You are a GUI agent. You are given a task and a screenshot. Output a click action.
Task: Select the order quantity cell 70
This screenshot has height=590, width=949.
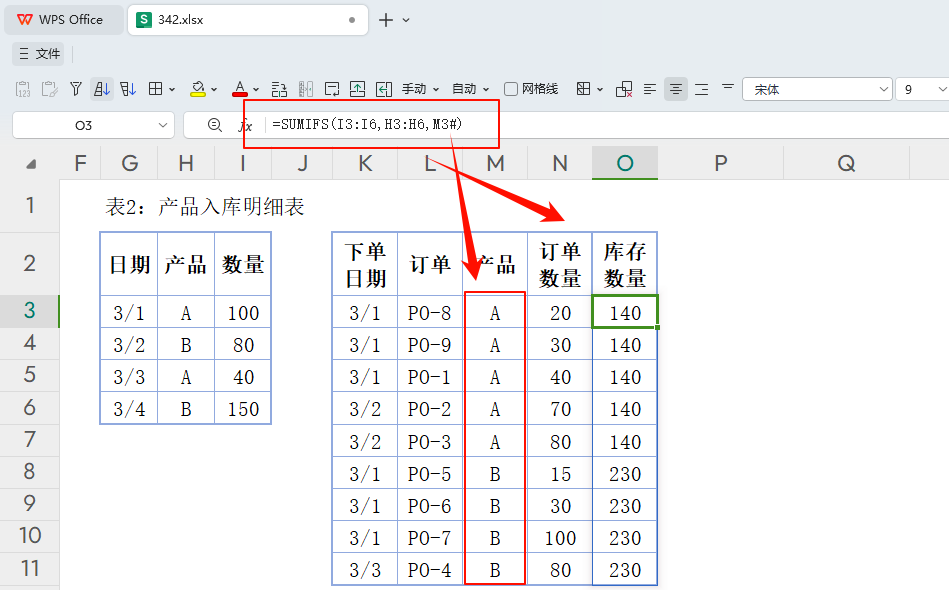[560, 409]
